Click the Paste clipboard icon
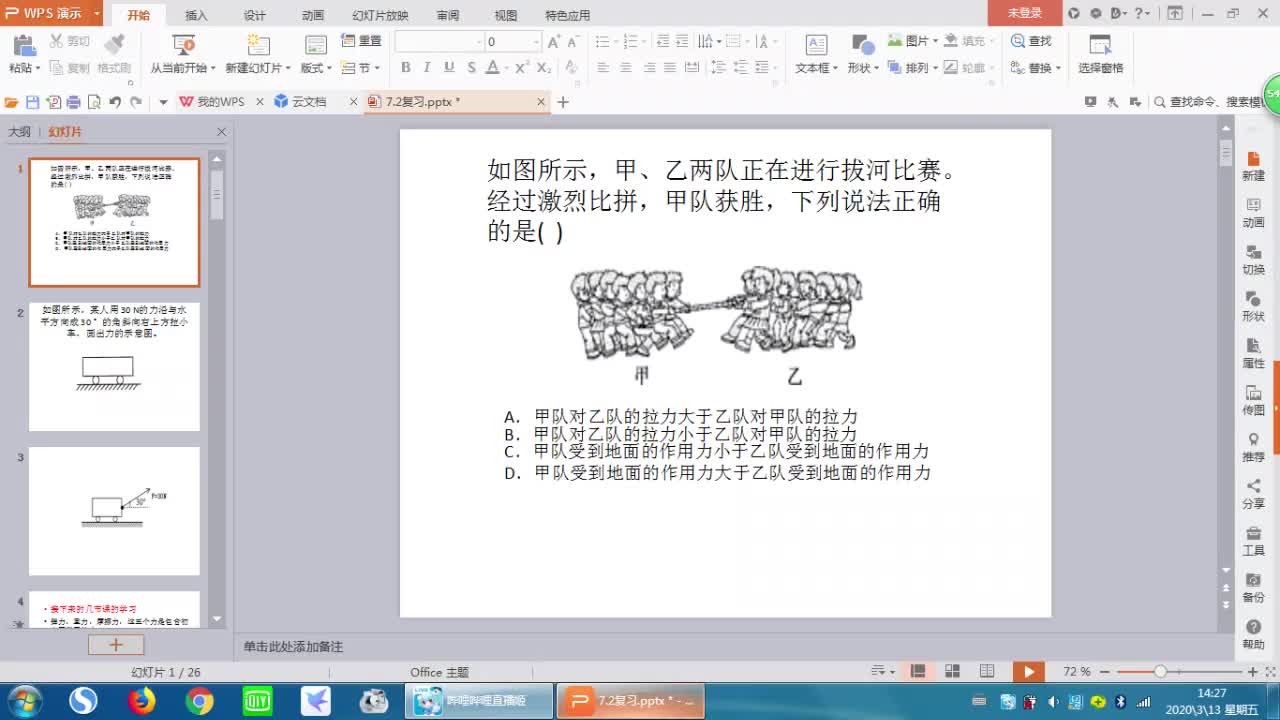 pyautogui.click(x=23, y=45)
